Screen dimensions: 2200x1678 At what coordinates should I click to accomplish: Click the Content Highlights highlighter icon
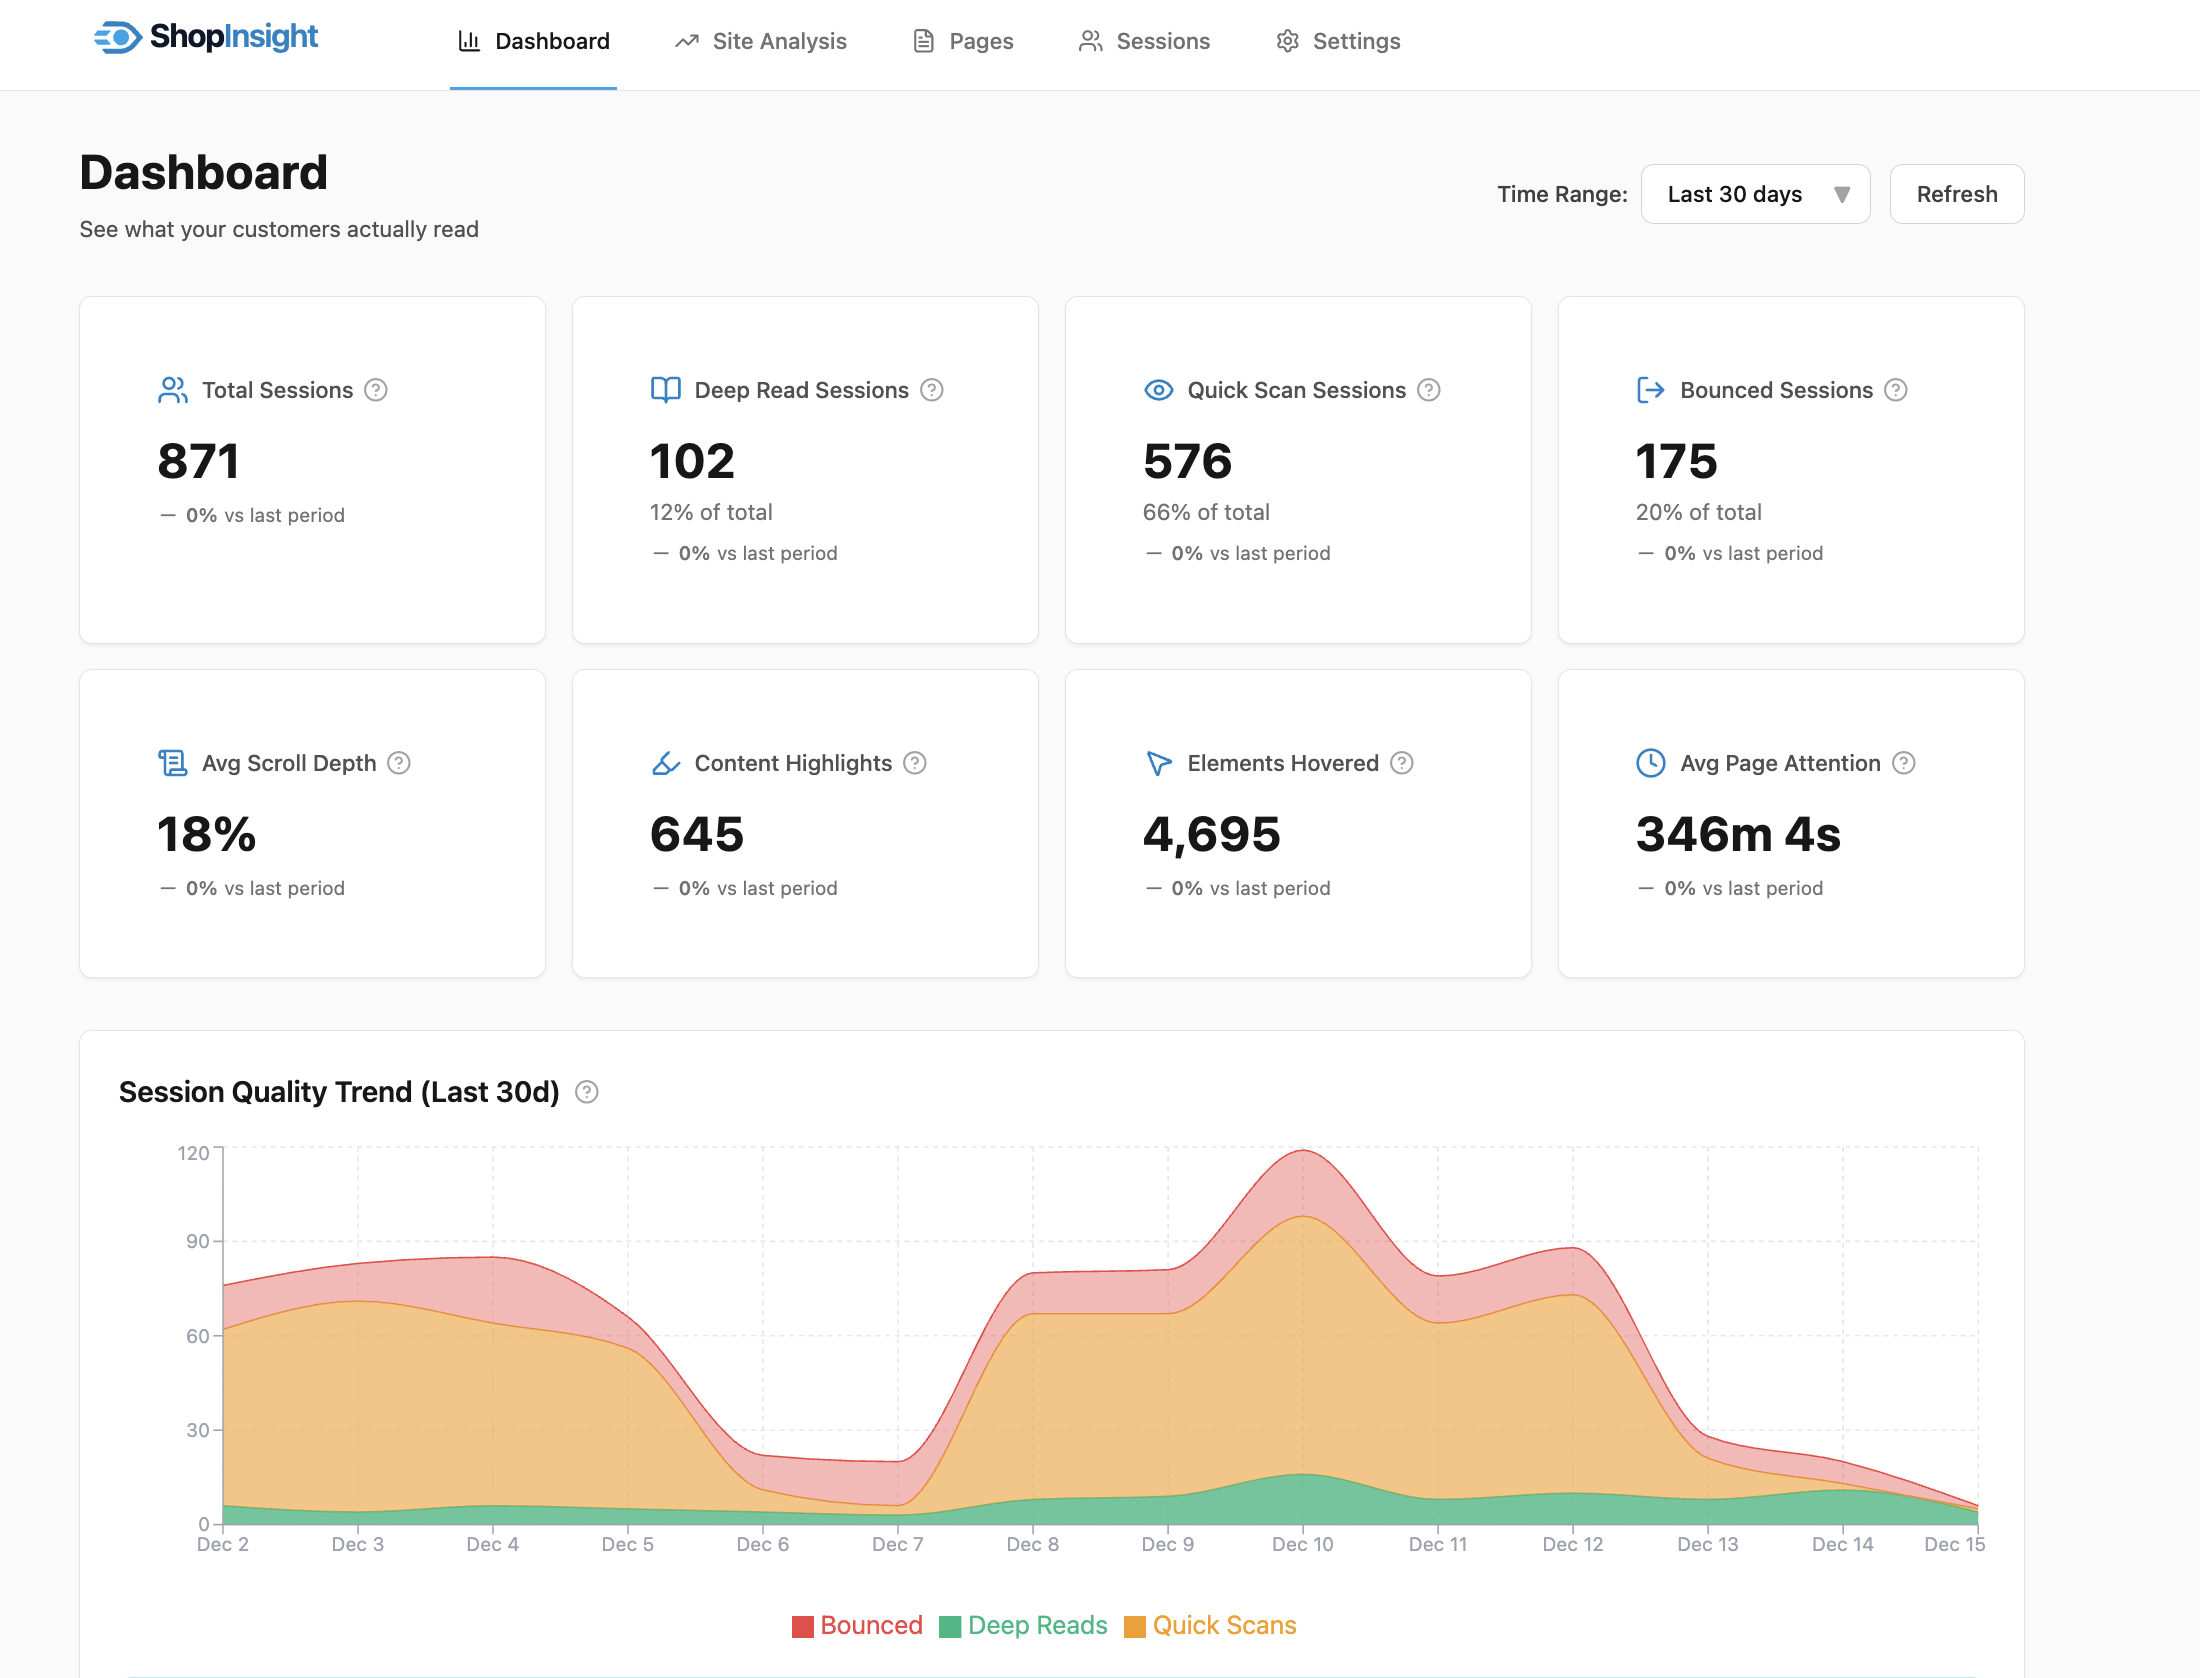coord(664,762)
